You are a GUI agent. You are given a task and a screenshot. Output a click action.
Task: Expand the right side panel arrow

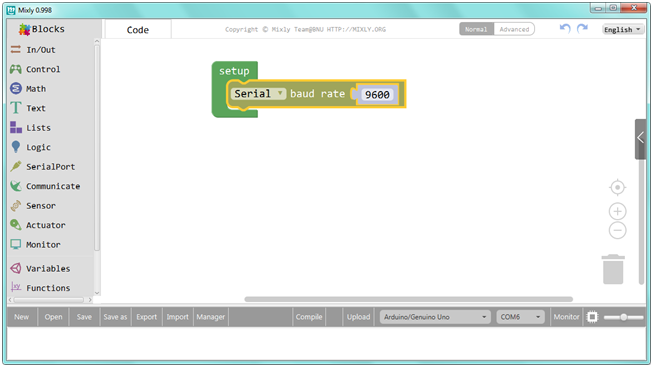point(640,139)
